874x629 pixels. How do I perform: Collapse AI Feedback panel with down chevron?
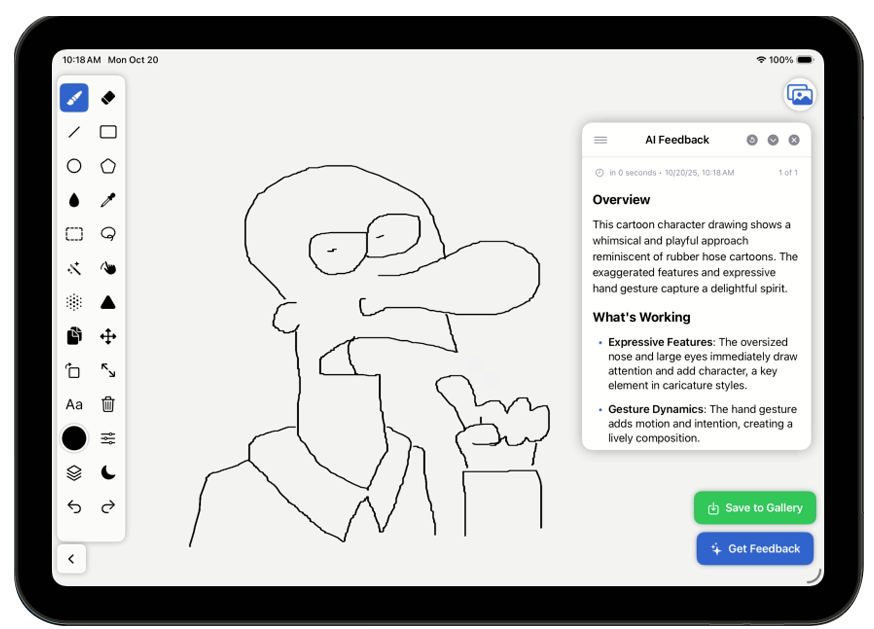(x=773, y=140)
